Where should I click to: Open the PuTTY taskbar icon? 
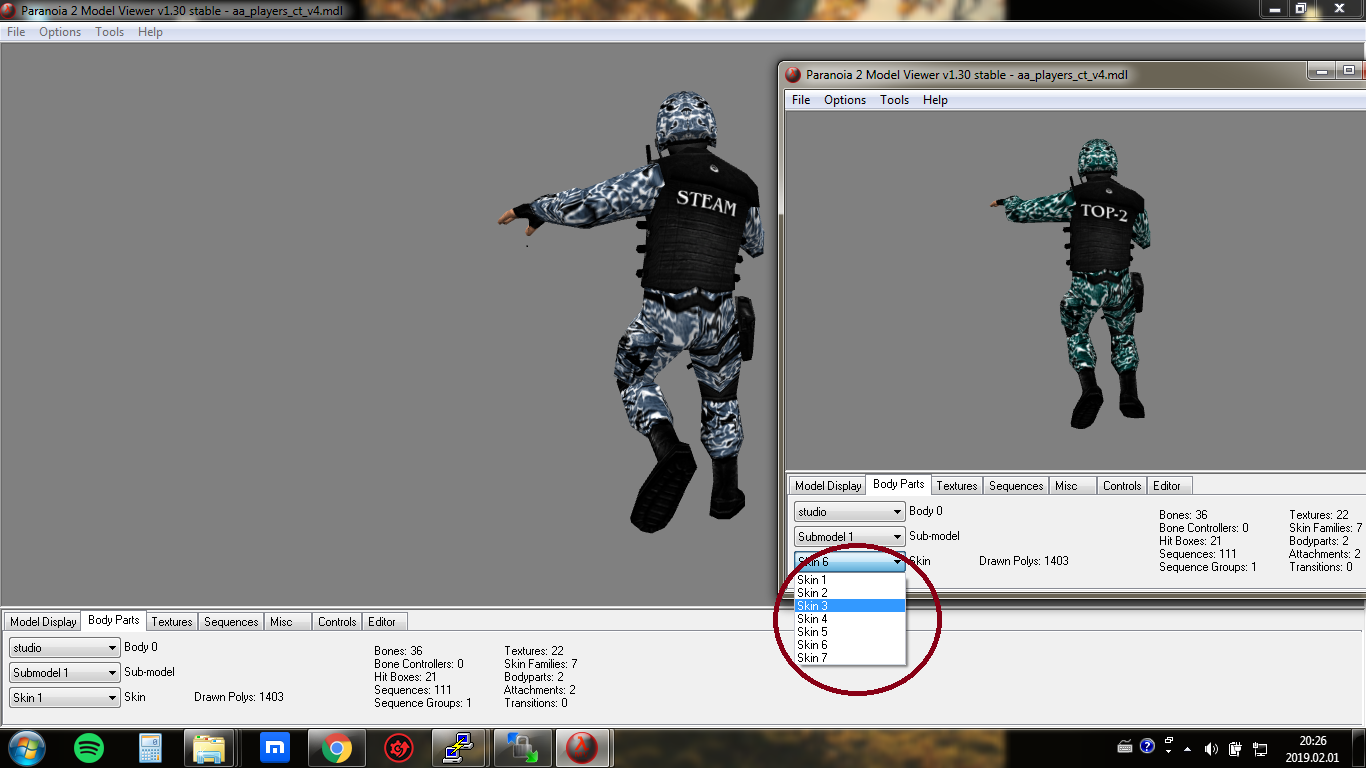pos(459,748)
